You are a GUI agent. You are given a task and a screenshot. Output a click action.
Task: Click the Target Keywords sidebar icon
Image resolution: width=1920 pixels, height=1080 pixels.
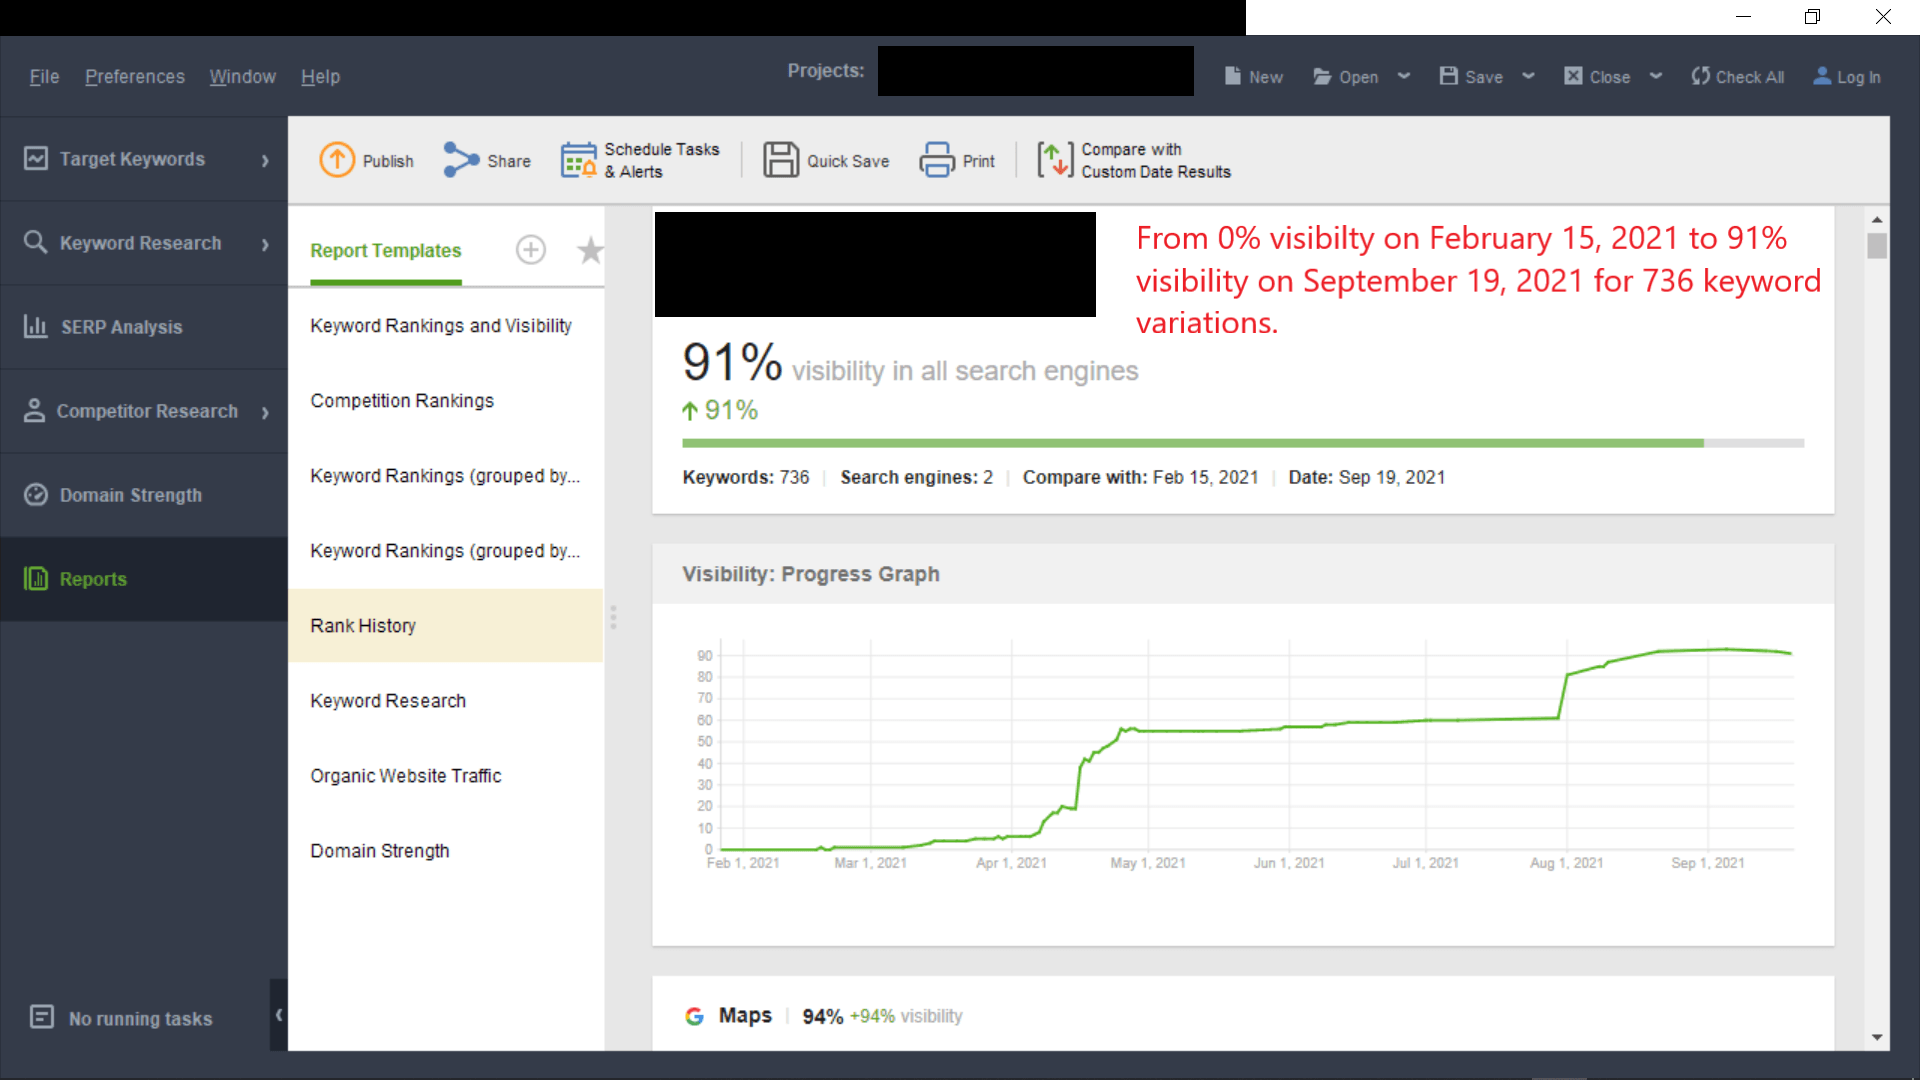tap(36, 159)
